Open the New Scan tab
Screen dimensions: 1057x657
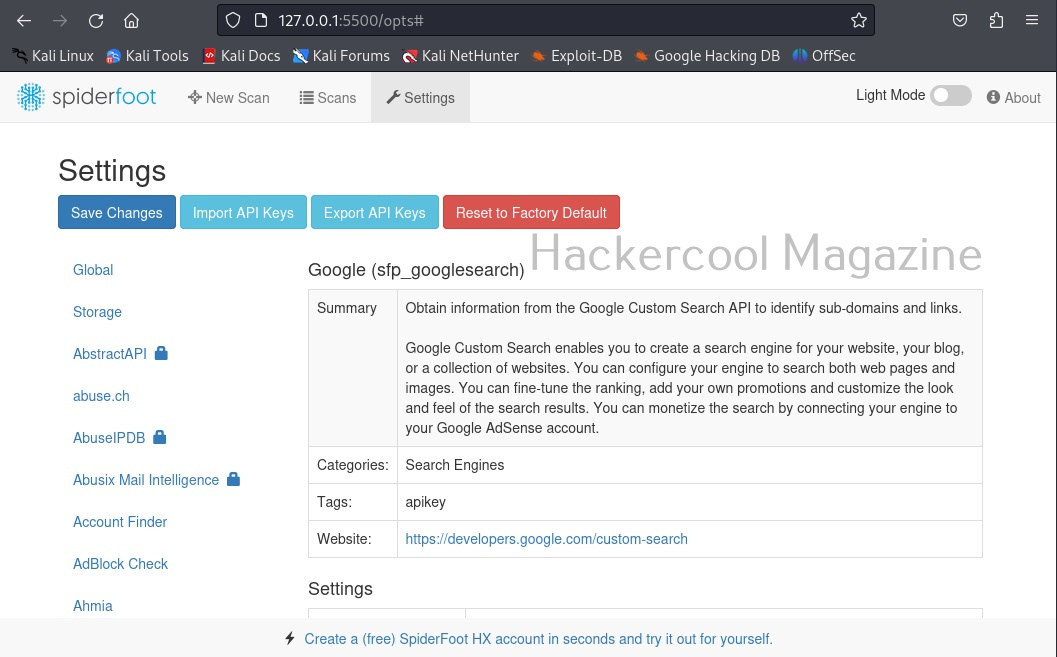(229, 98)
